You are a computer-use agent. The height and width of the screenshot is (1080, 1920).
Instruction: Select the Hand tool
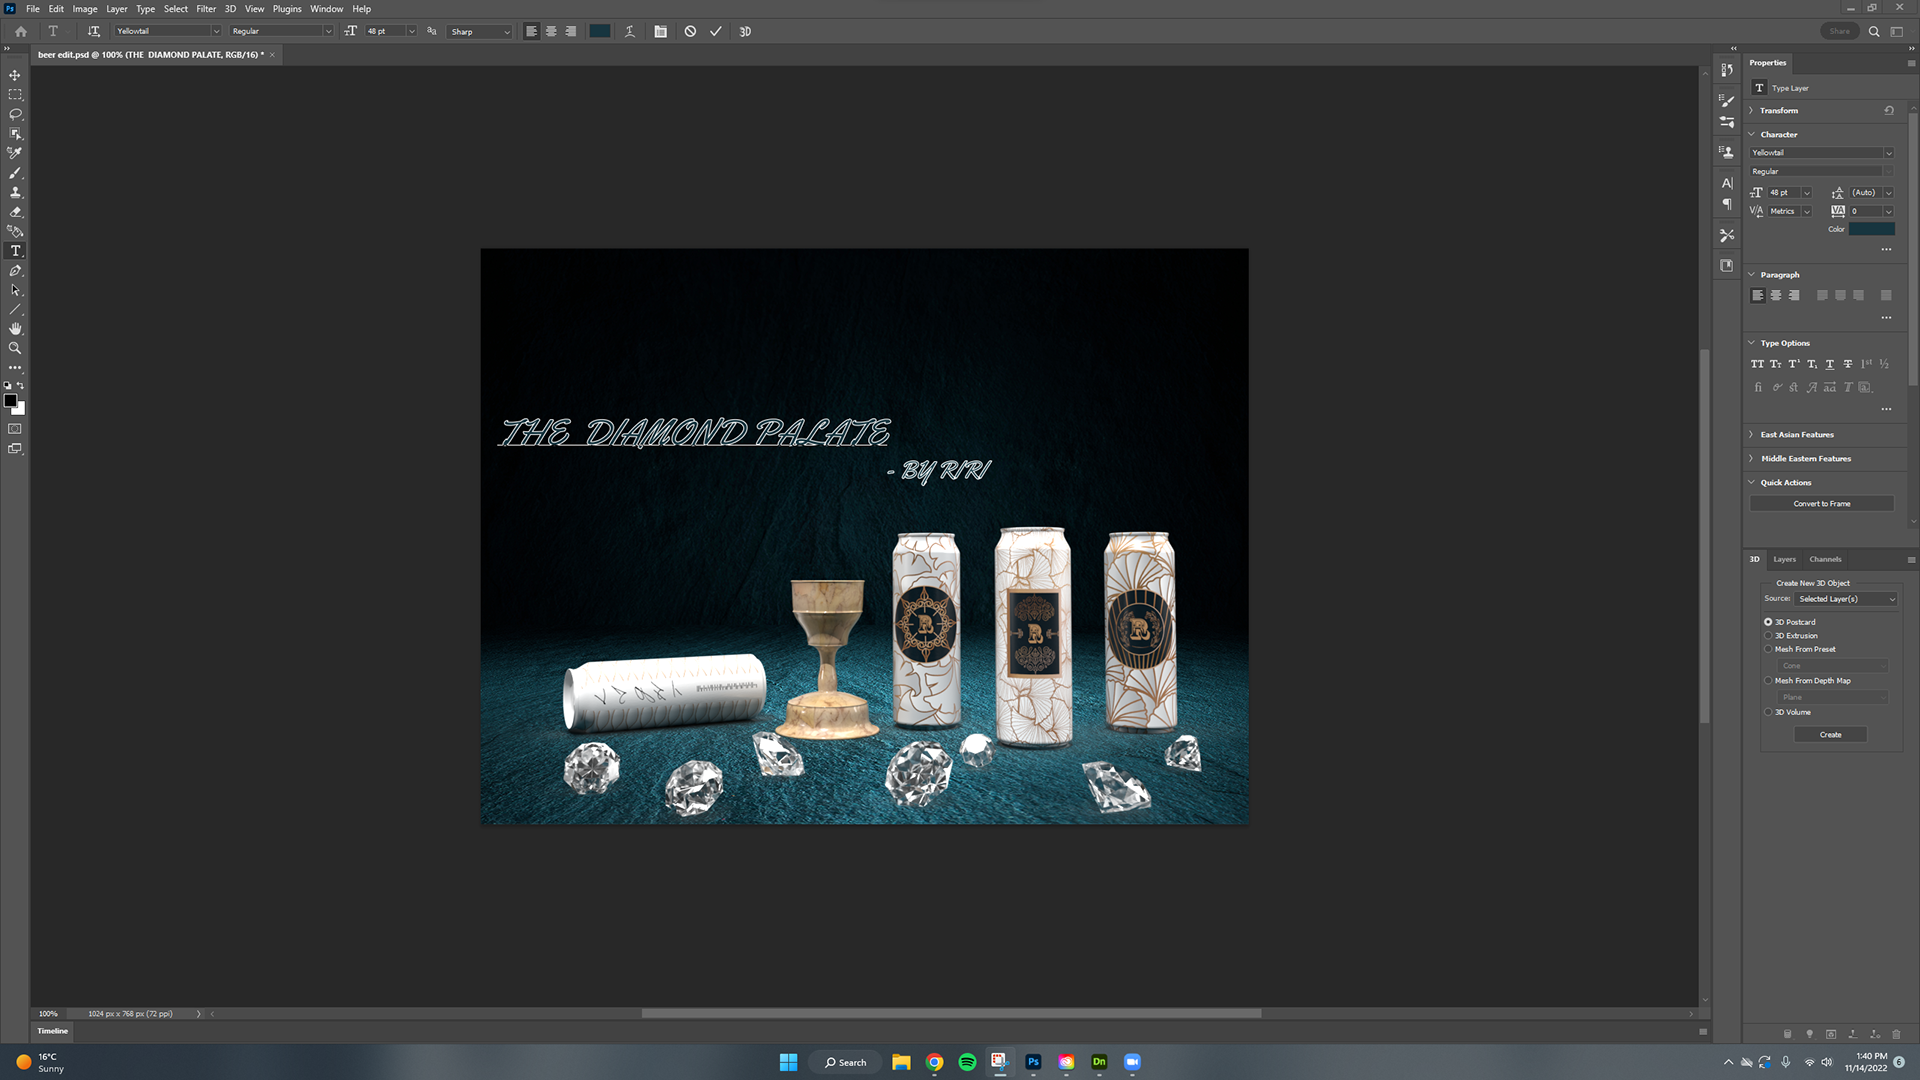tap(15, 329)
